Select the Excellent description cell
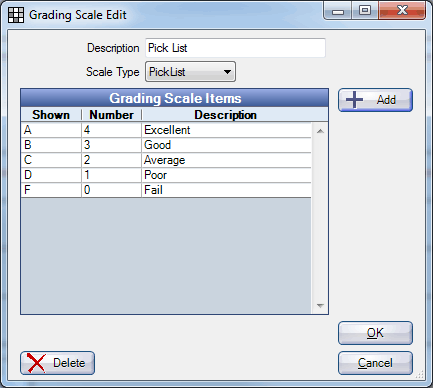The height and width of the screenshot is (388, 433). tap(226, 130)
